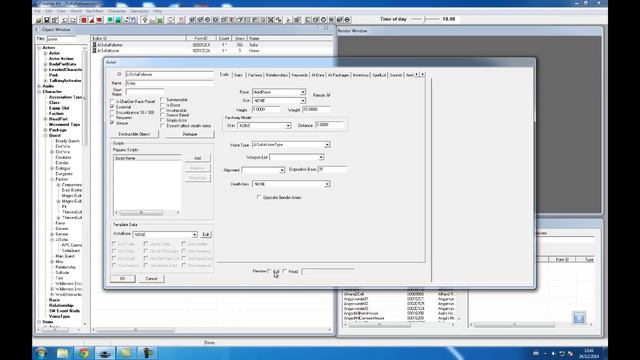The width and height of the screenshot is (640, 360).
Task: Switch to the Inventory tab
Action: coord(360,75)
